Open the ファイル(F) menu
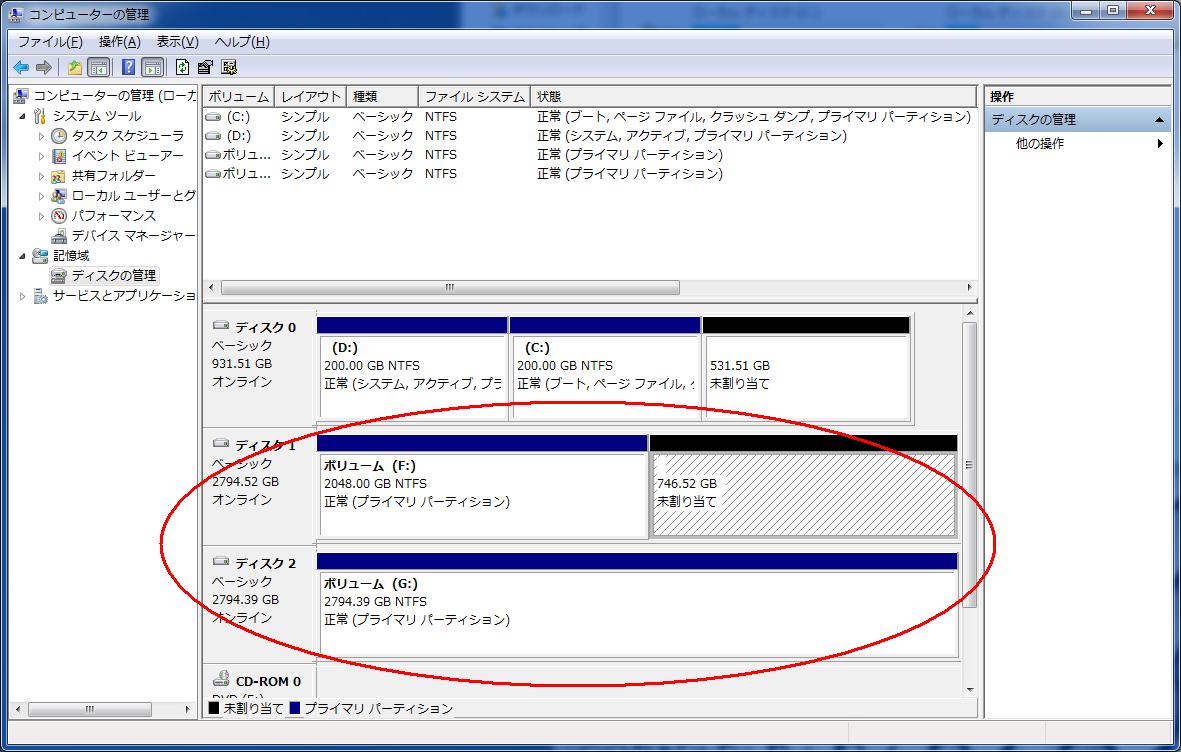The height and width of the screenshot is (752, 1181). coord(50,42)
